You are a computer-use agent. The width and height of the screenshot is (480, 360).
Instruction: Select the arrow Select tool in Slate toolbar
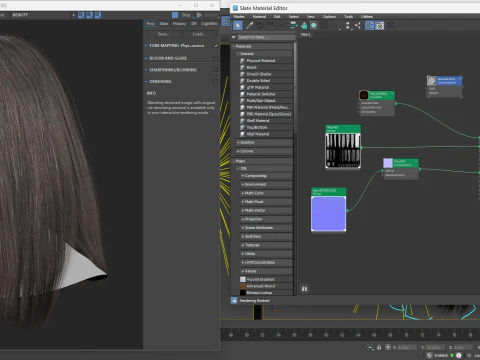coord(237,25)
